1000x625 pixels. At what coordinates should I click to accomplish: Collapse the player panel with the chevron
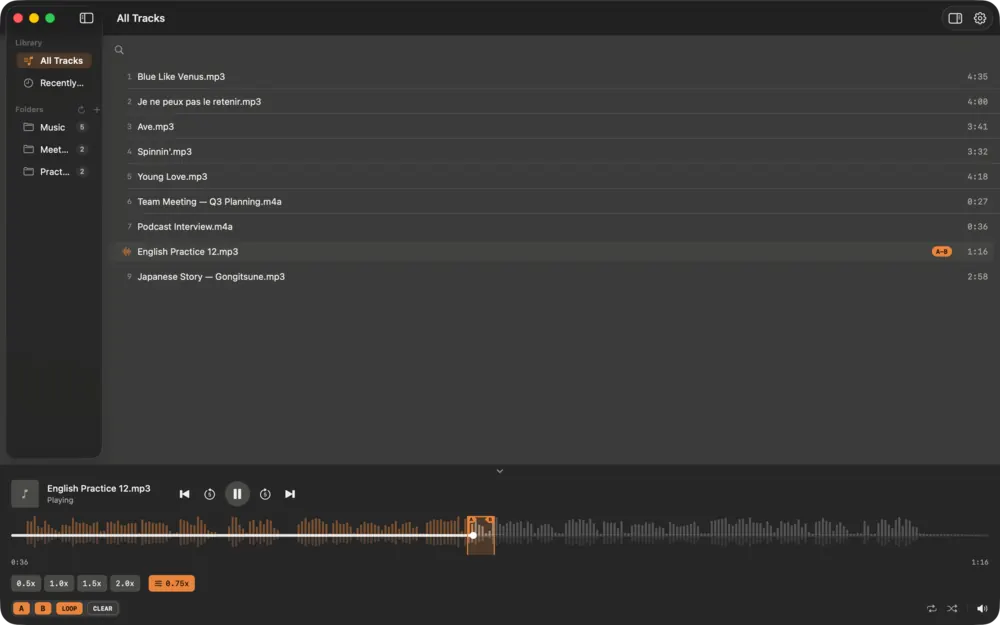[500, 471]
